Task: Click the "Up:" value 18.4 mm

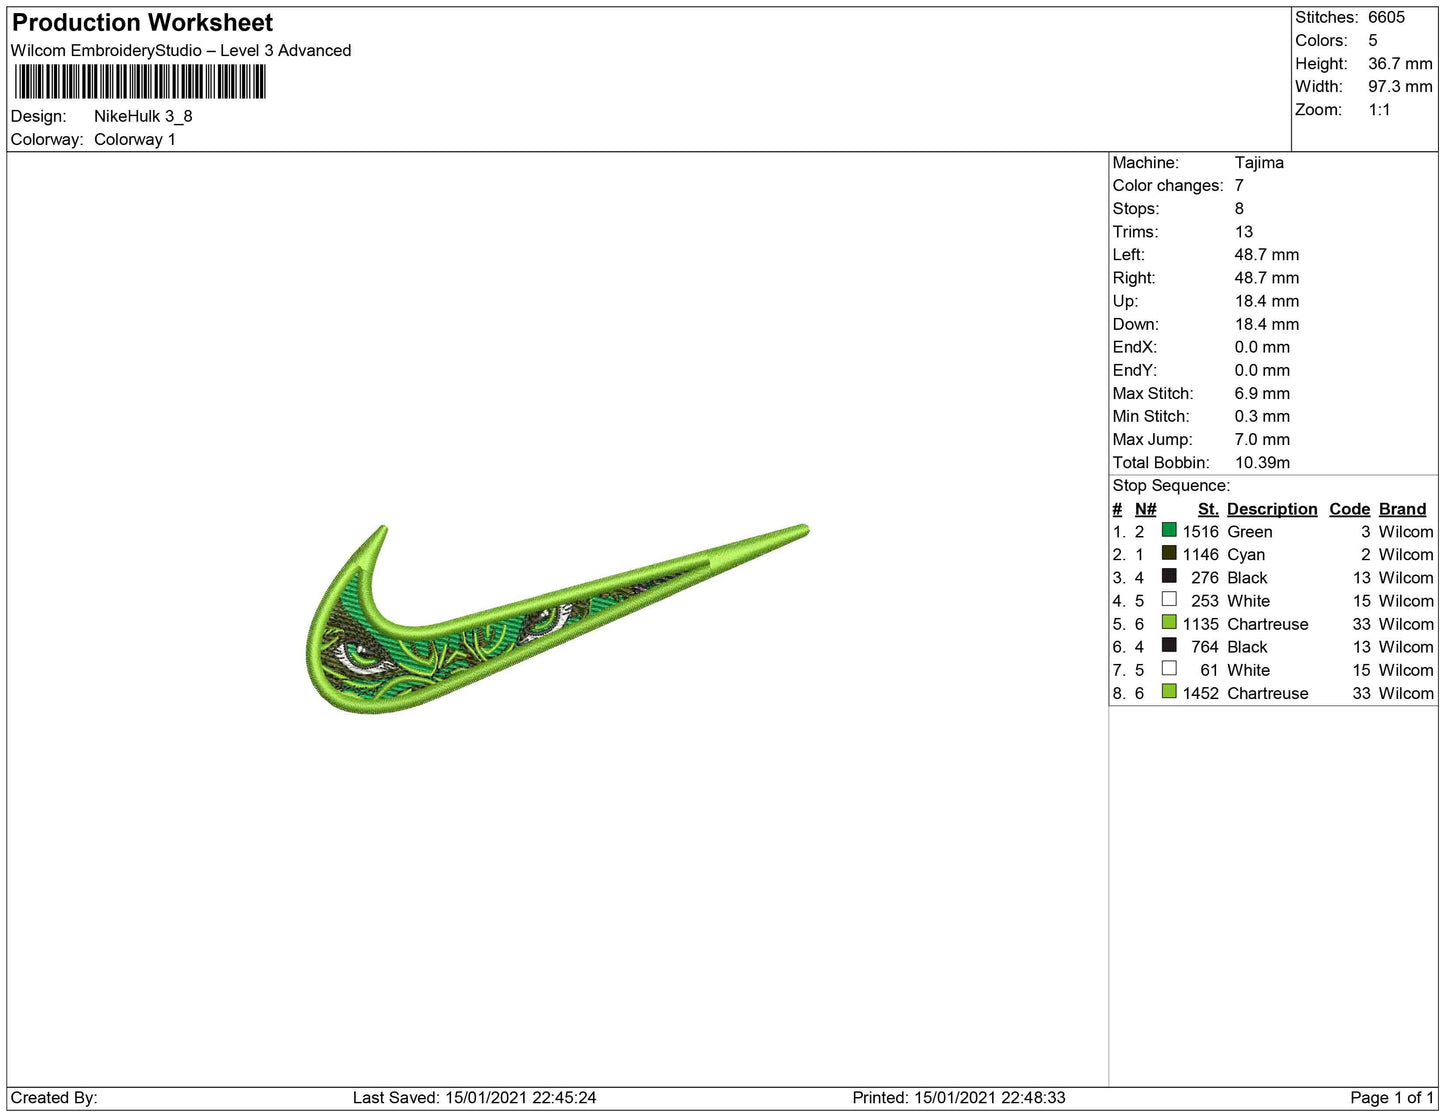Action: [x=1267, y=300]
